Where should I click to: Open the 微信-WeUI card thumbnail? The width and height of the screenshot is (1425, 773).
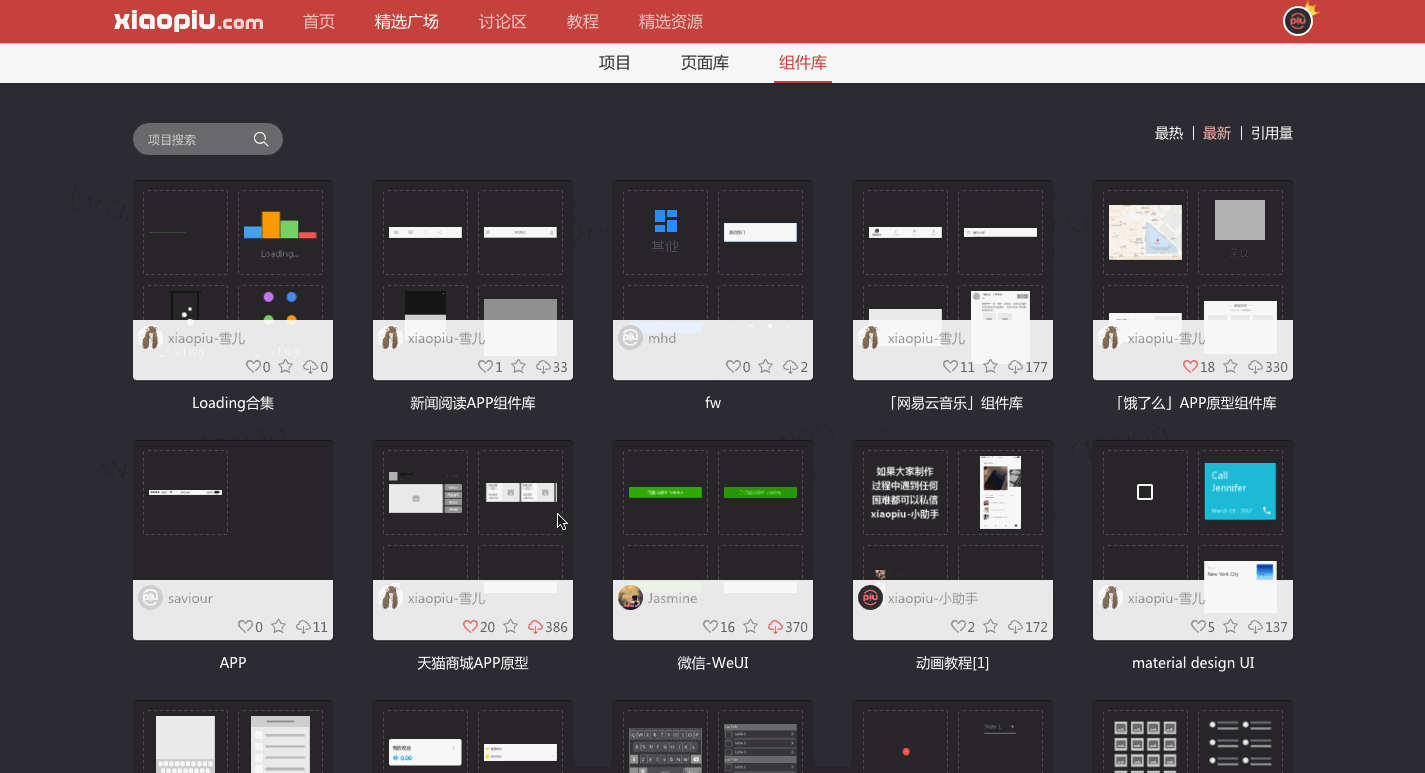[713, 540]
